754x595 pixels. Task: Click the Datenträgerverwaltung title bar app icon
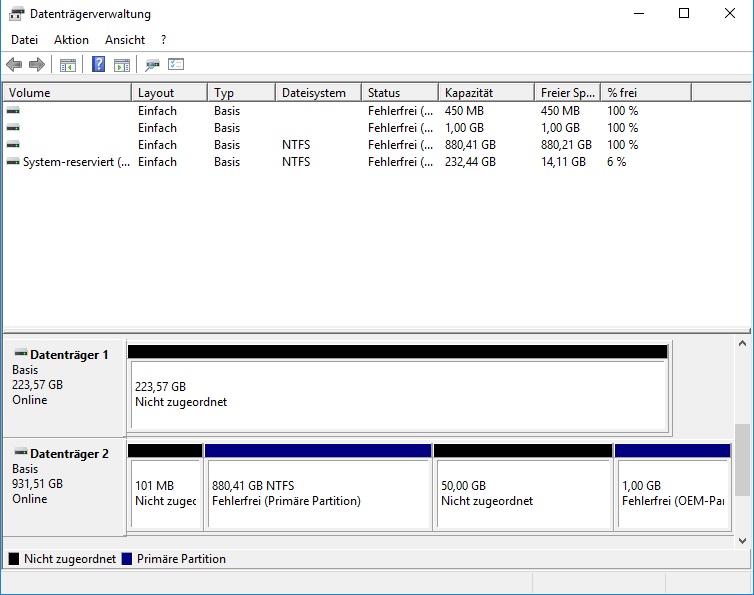(x=16, y=14)
